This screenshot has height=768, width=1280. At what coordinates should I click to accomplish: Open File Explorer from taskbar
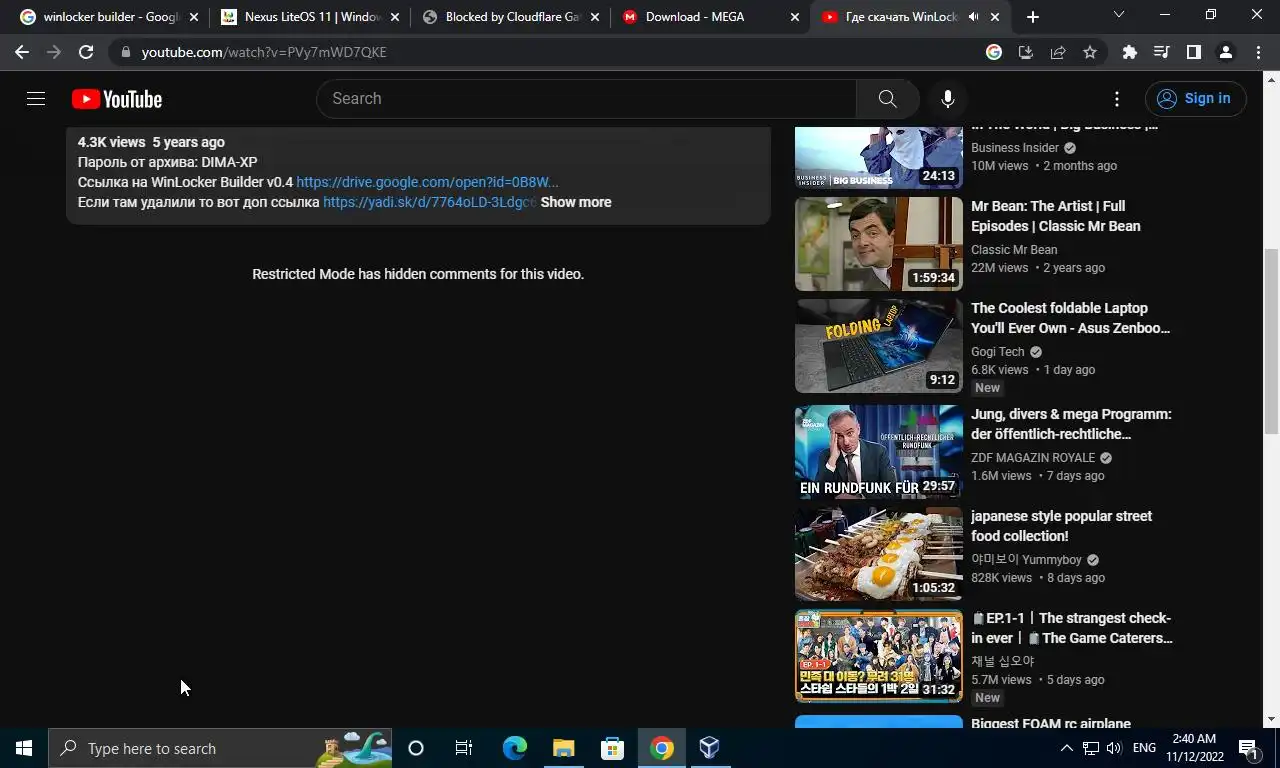(x=564, y=748)
